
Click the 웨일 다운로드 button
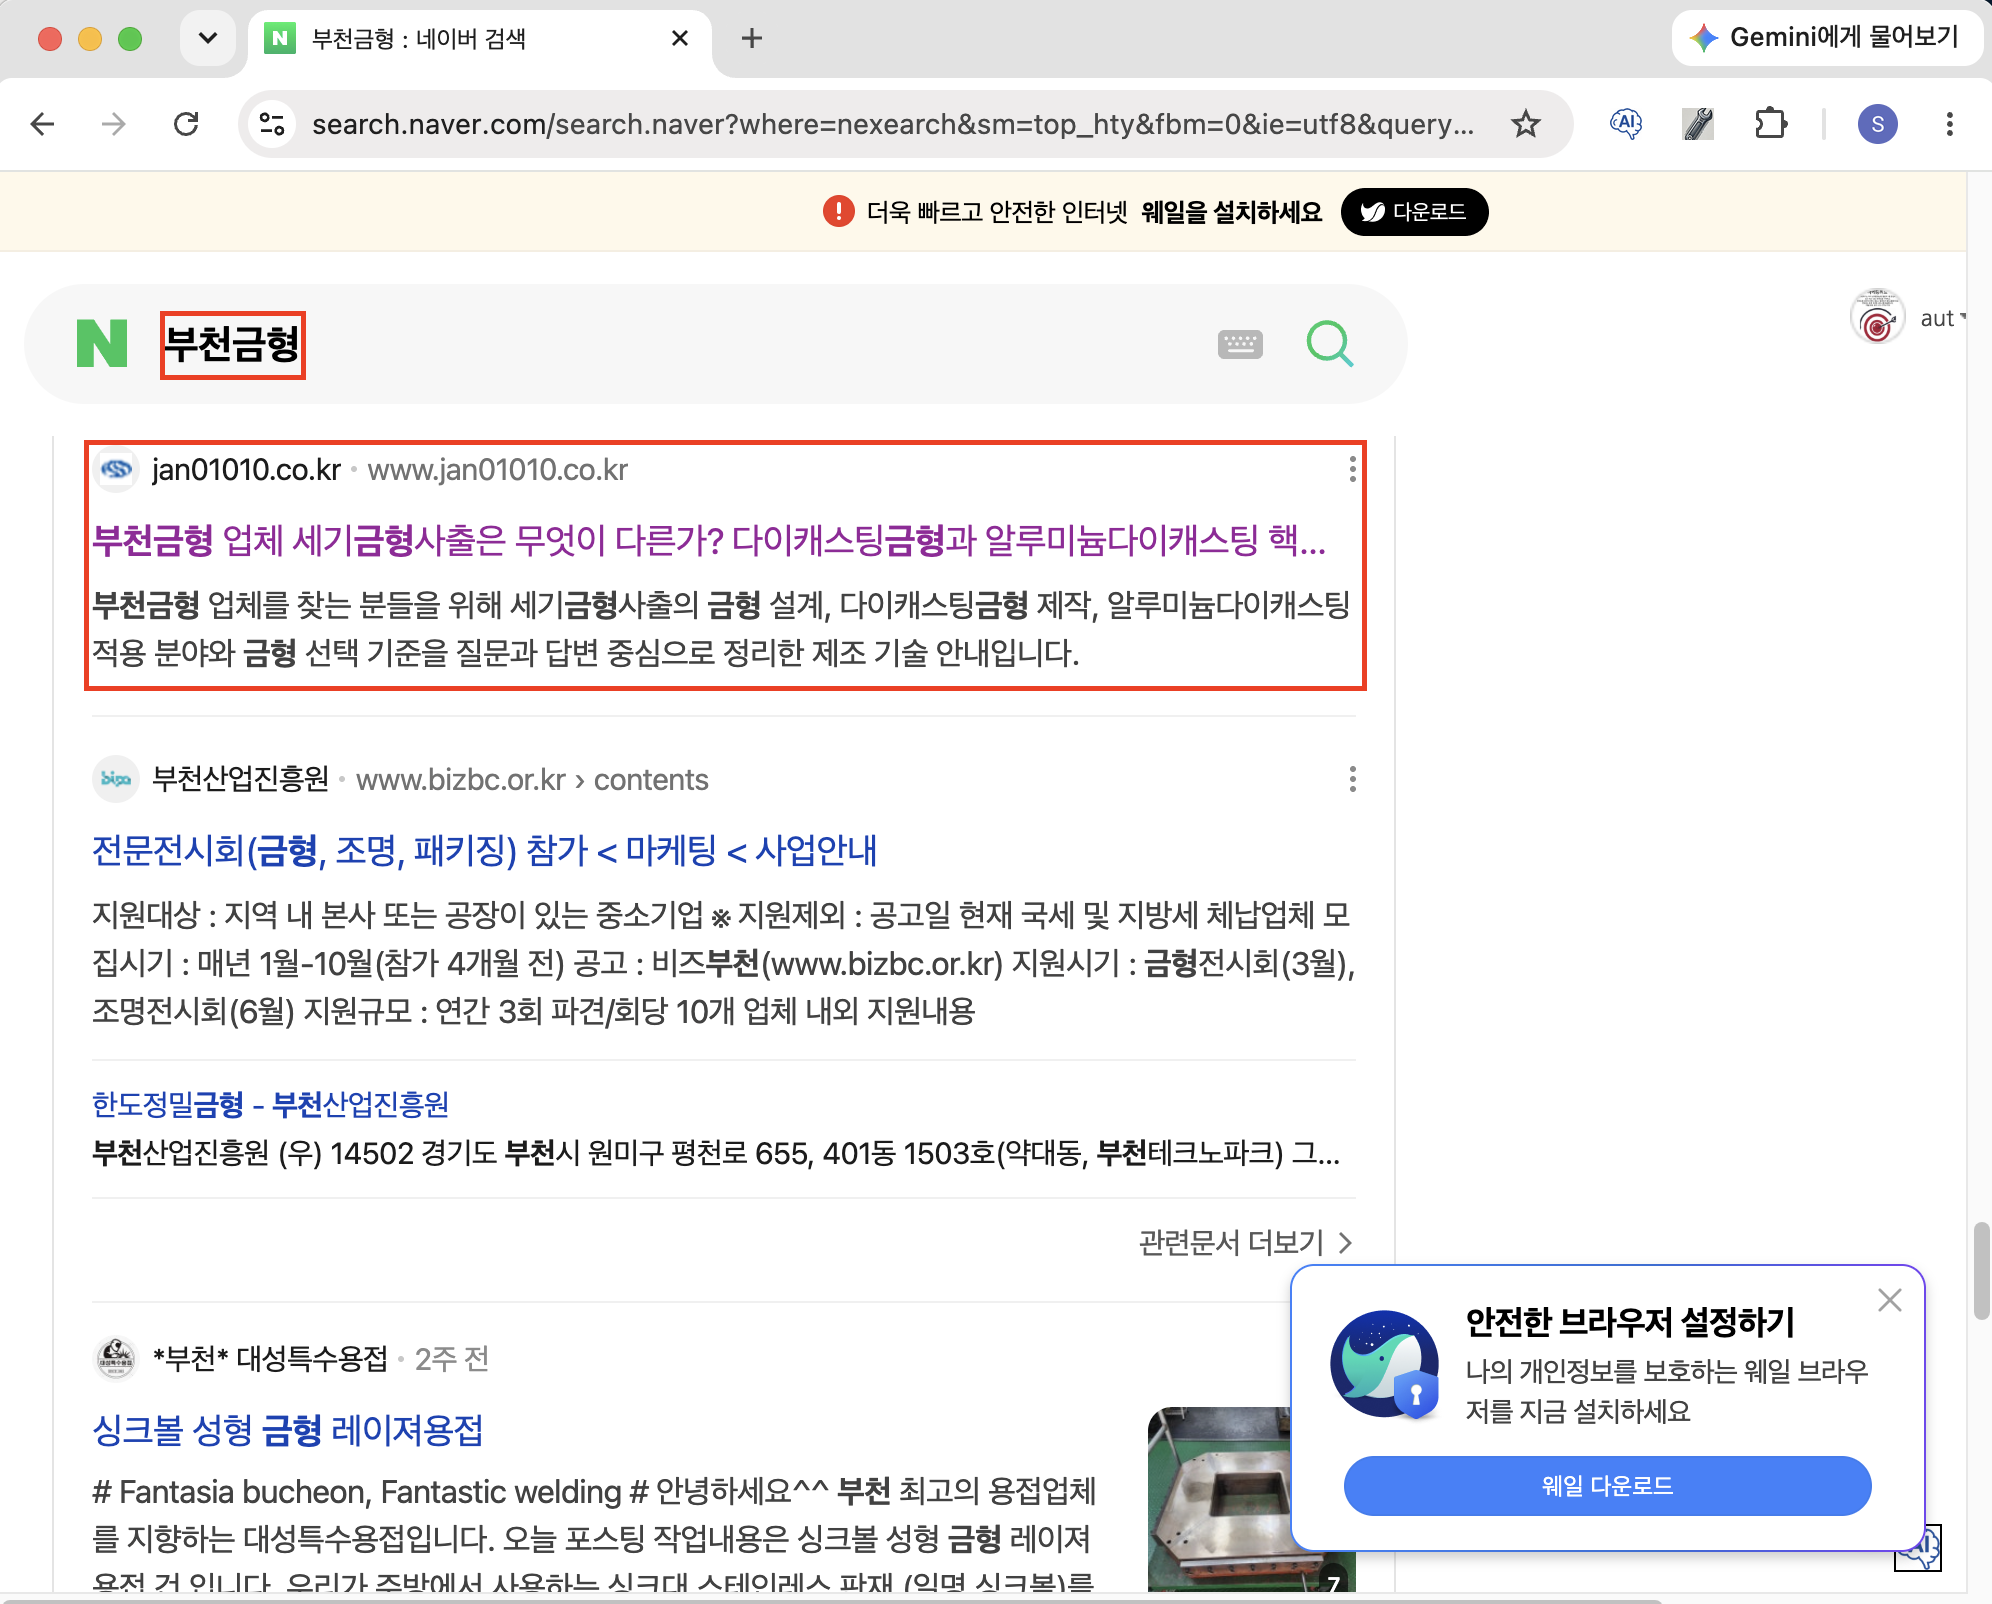point(1607,1486)
